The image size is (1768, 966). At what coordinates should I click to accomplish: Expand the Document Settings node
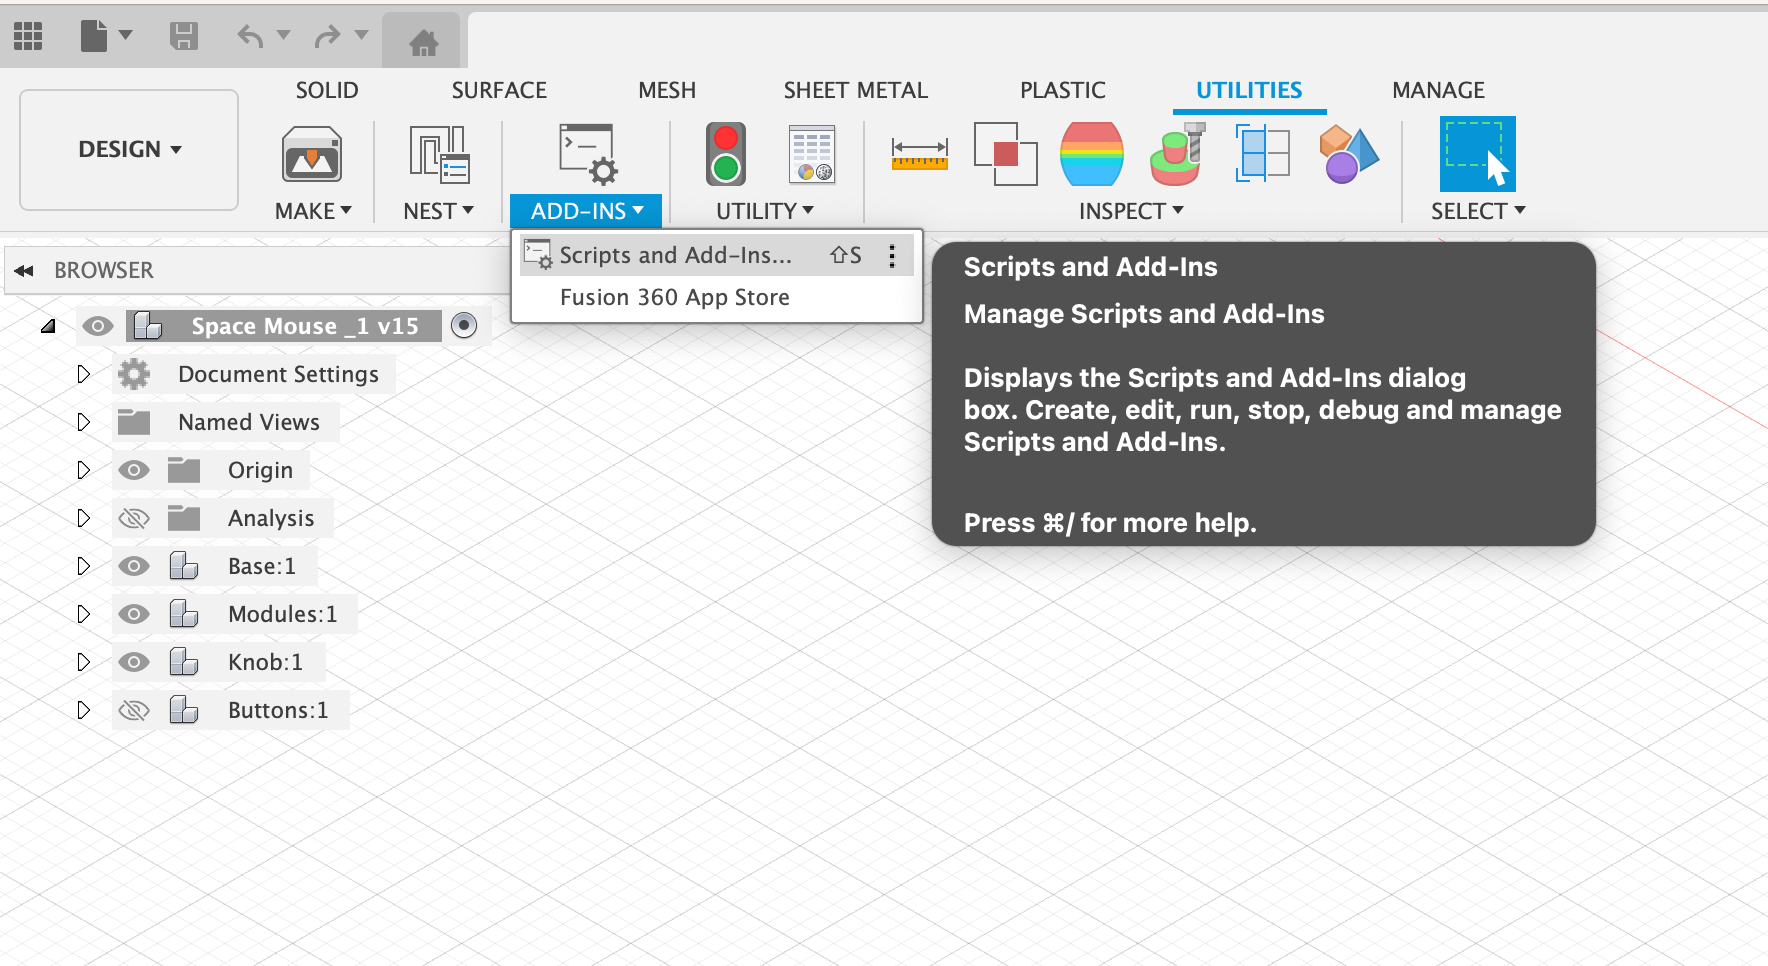tap(84, 374)
